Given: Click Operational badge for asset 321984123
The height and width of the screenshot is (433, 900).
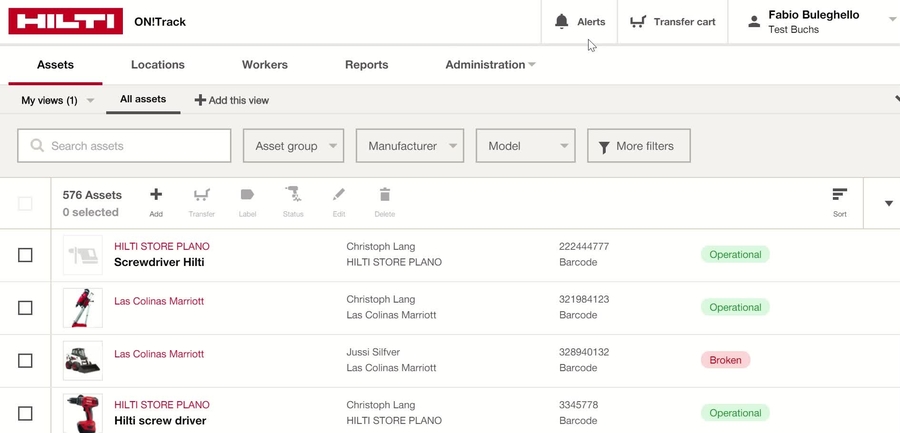Looking at the screenshot, I should pyautogui.click(x=735, y=307).
